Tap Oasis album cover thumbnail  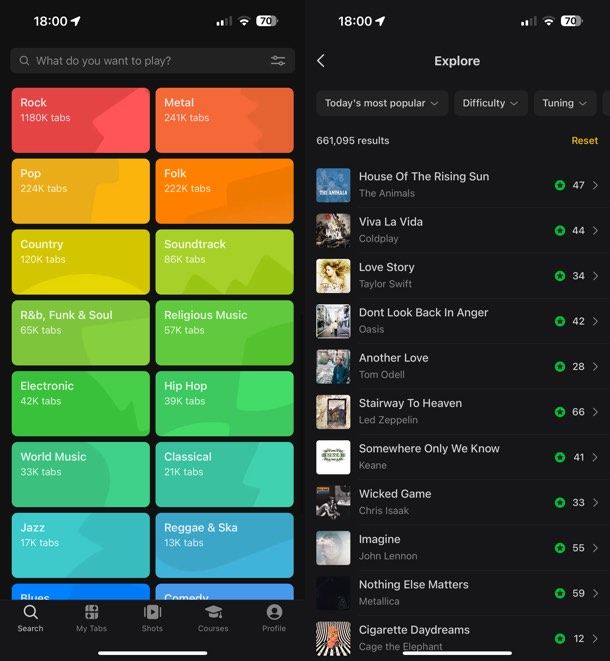pyautogui.click(x=333, y=321)
